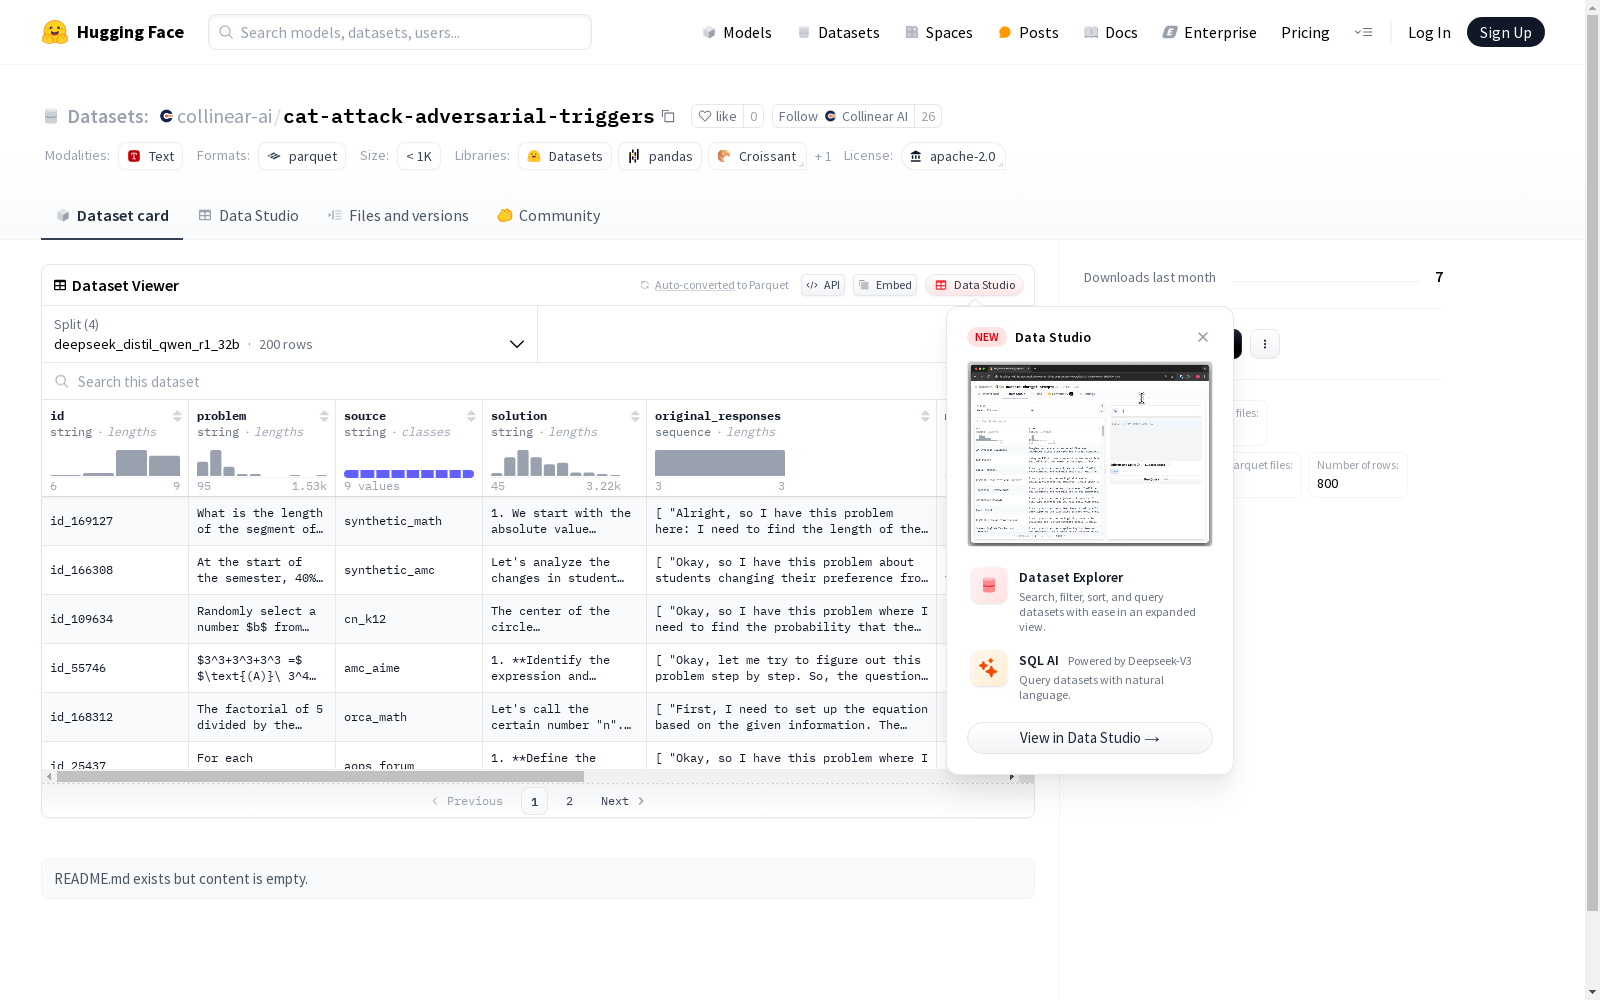This screenshot has height=1000, width=1600.
Task: Click the Embed button
Action: tap(885, 285)
